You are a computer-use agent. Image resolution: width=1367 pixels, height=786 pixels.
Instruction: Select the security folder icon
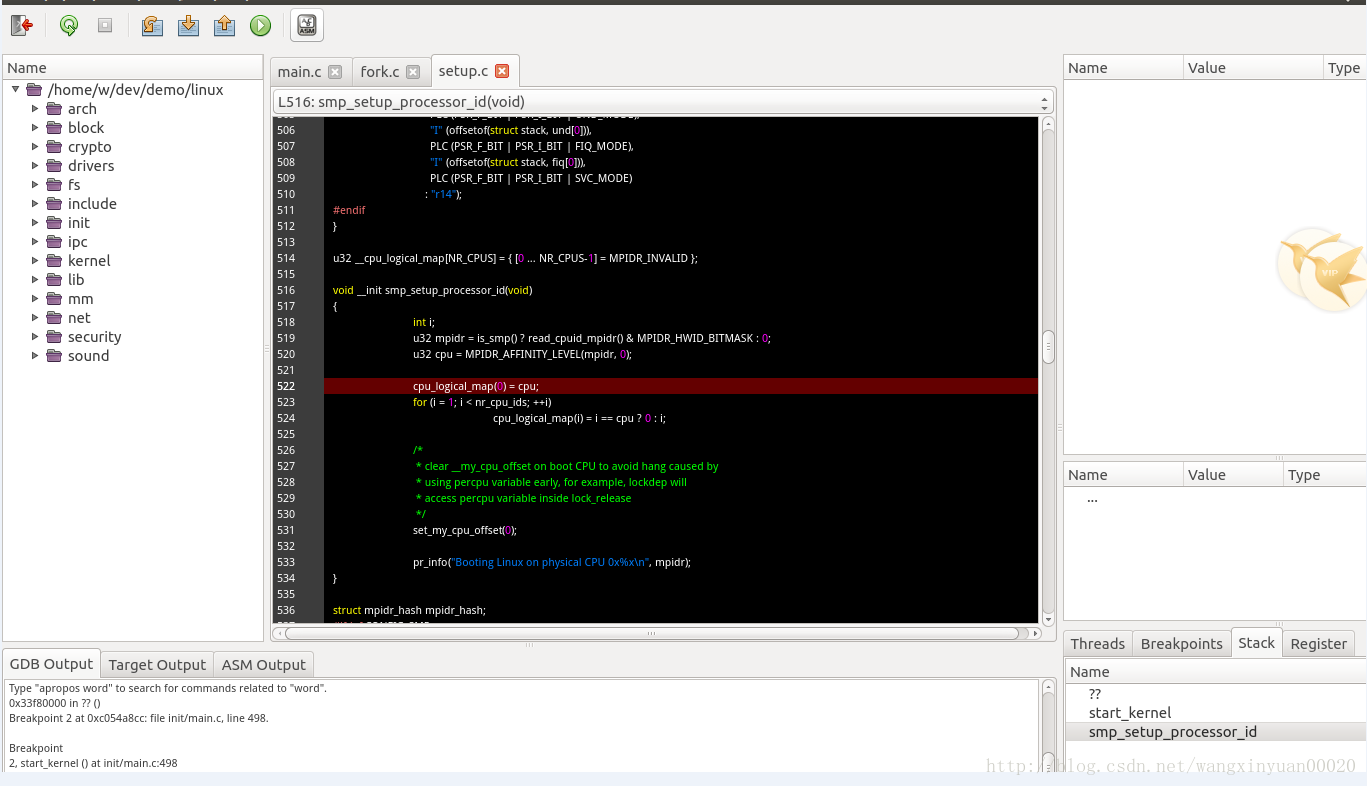[x=54, y=337]
